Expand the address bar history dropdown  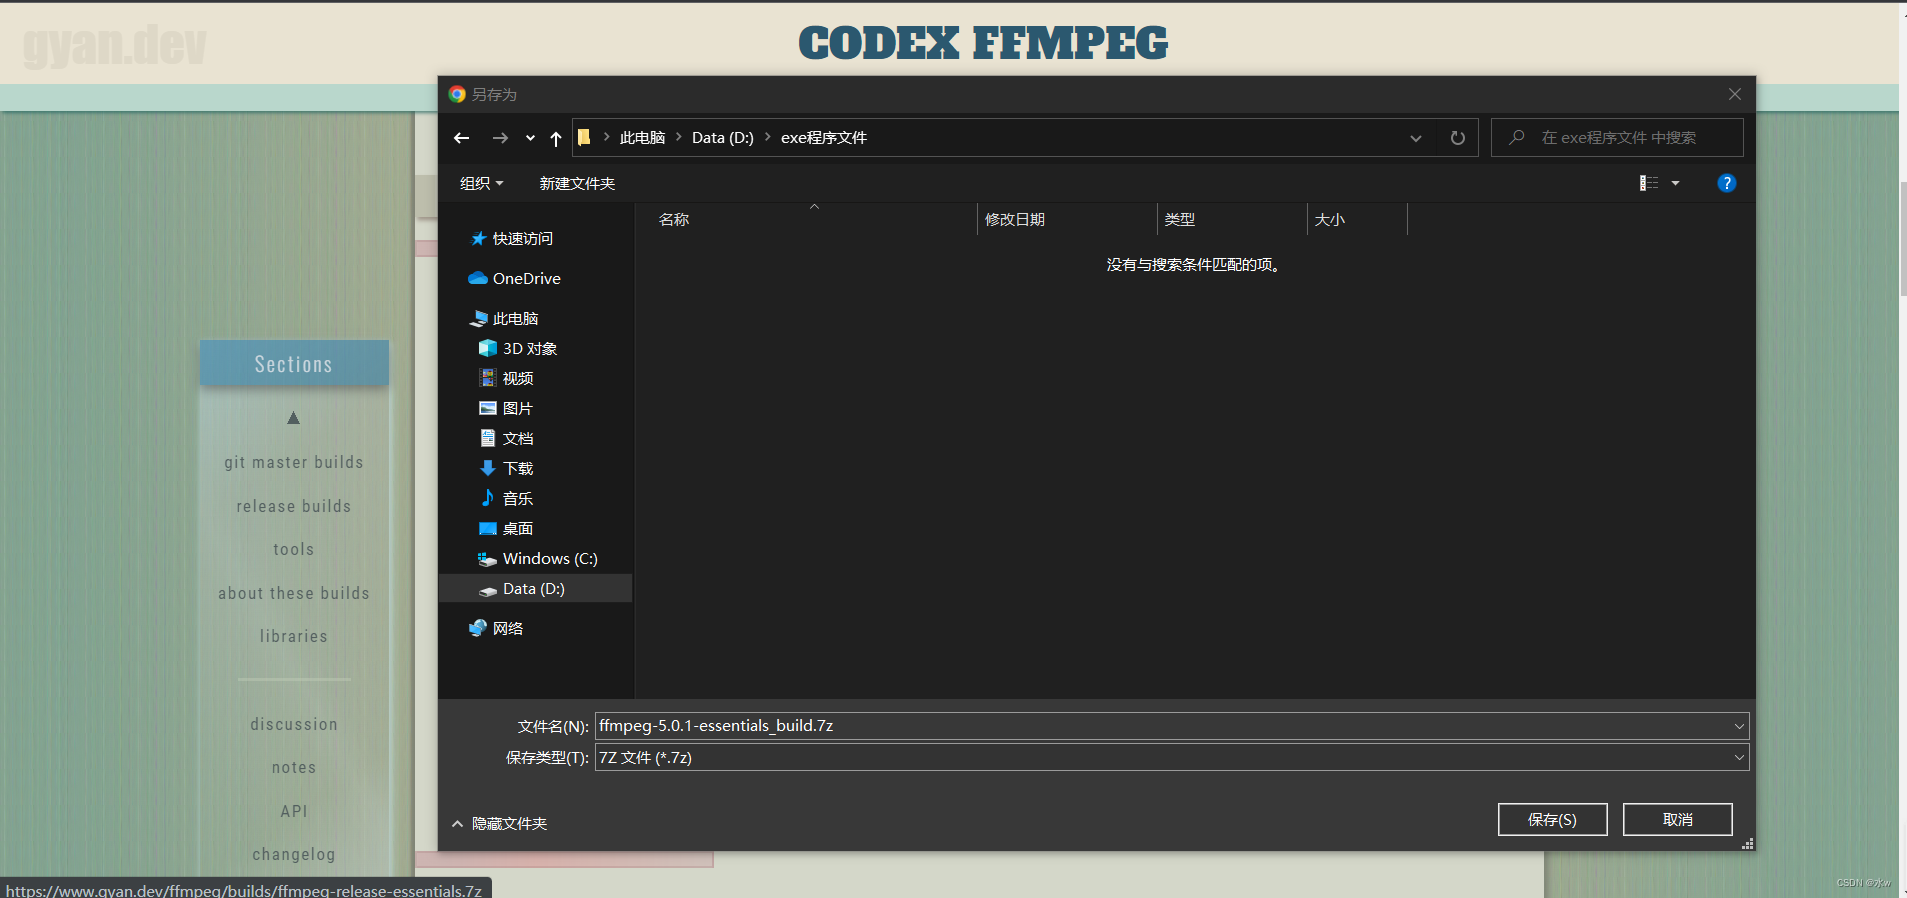pyautogui.click(x=1416, y=138)
